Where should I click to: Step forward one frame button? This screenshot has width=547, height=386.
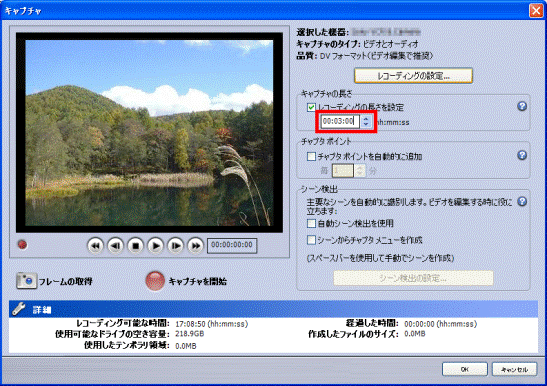pos(176,246)
